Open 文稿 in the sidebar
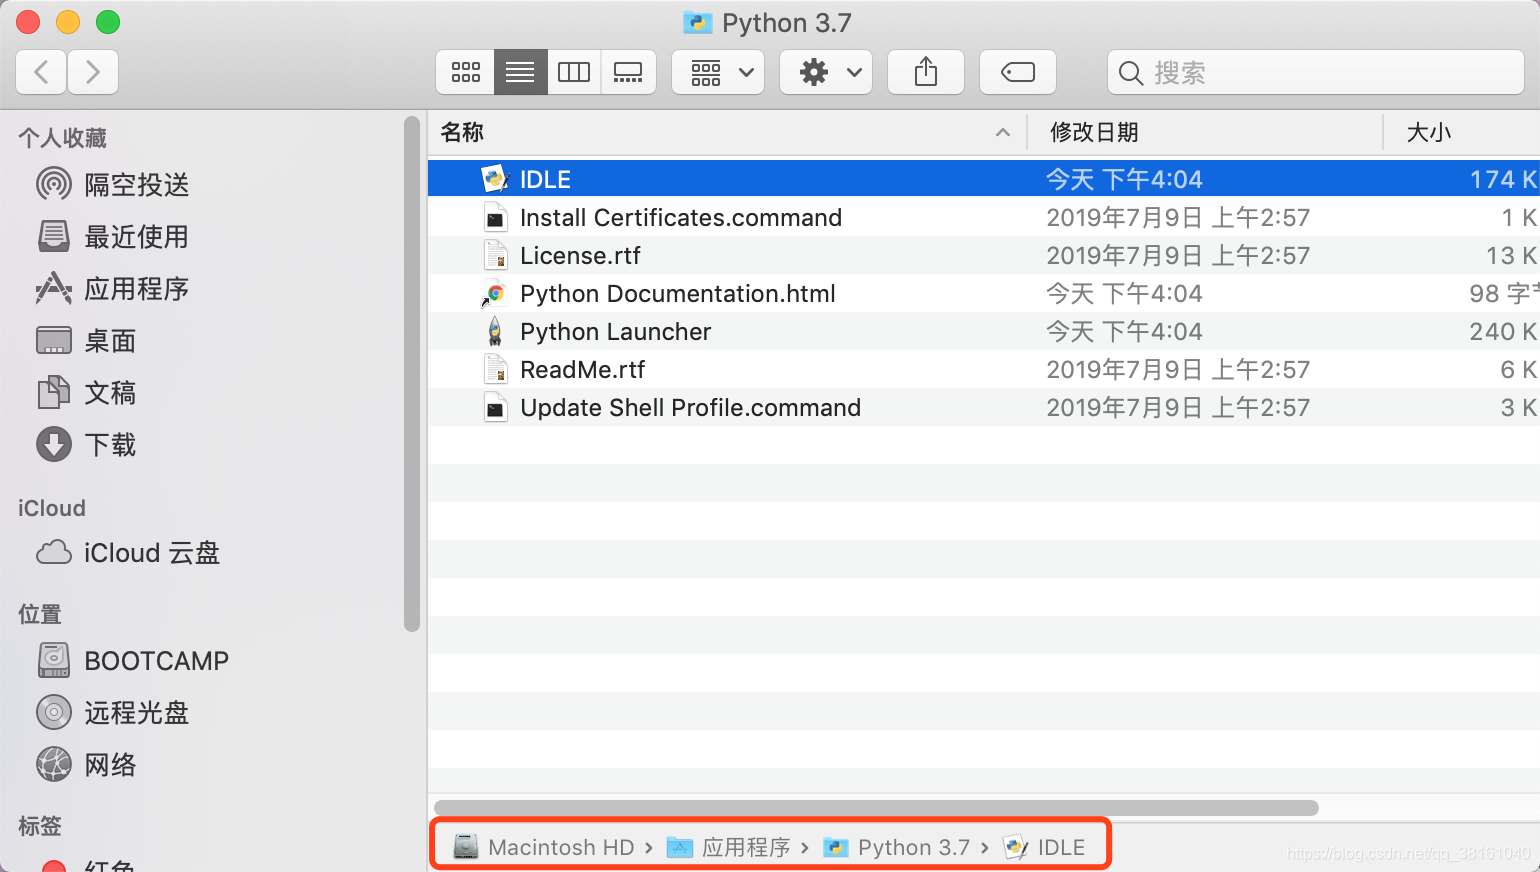Screen dimensions: 1540x872 point(110,392)
